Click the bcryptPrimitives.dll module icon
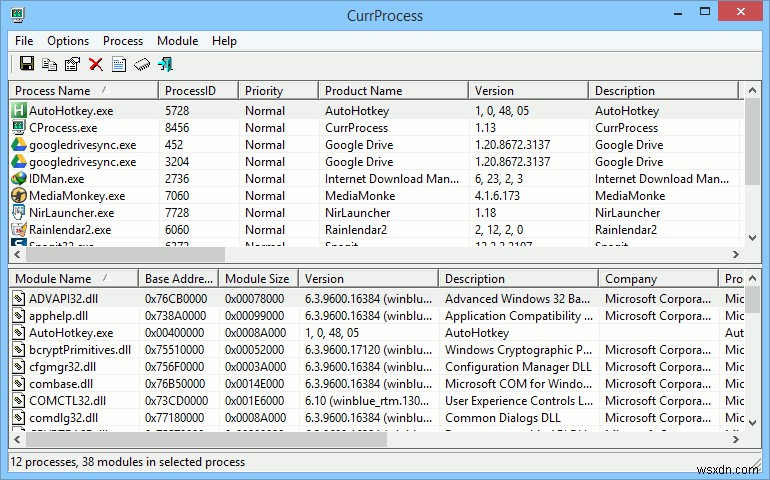 point(19,349)
